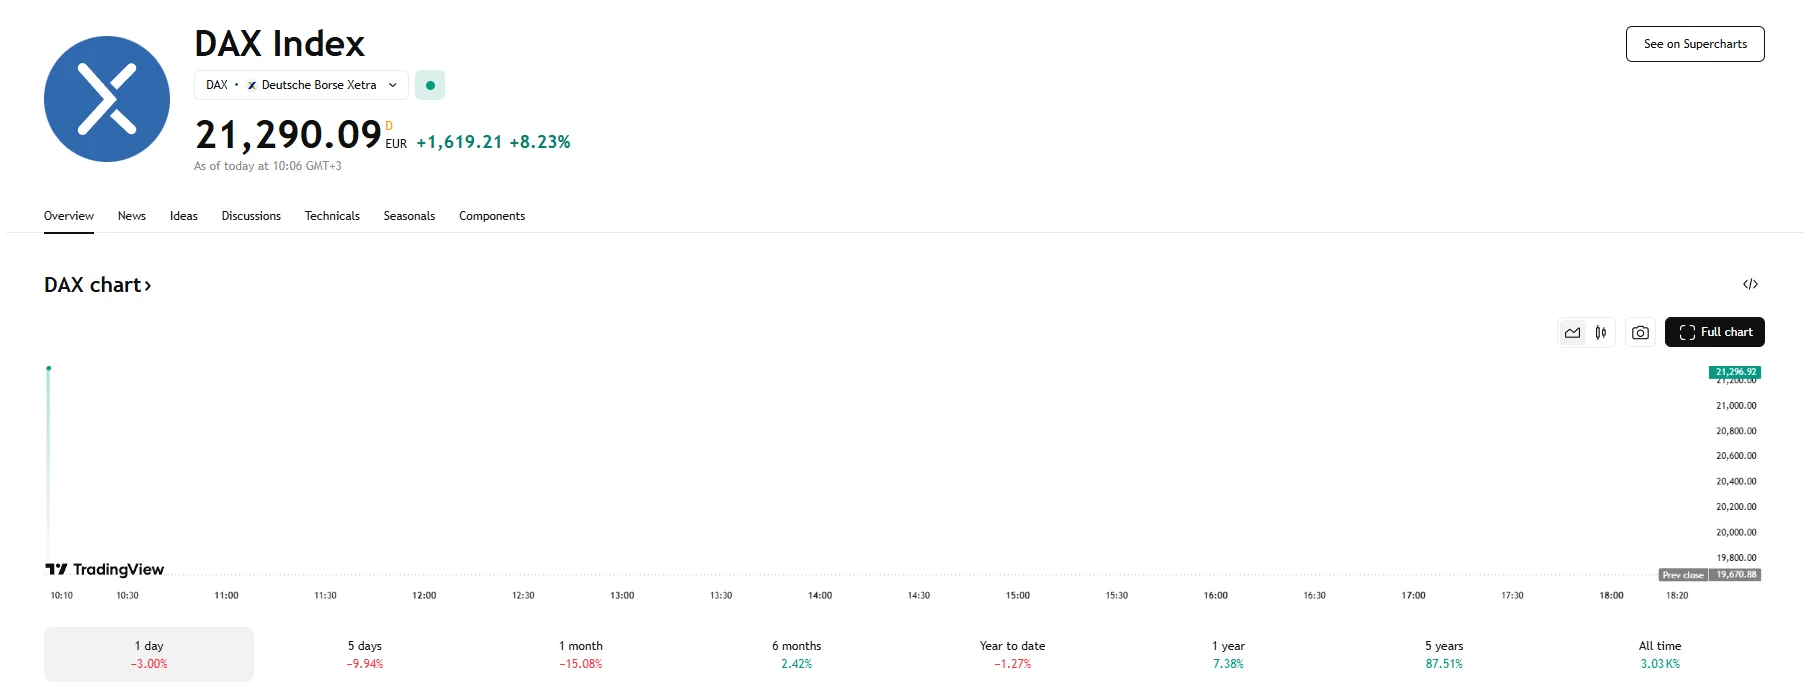Open the Full chart view
Image resolution: width=1810 pixels, height=698 pixels.
pyautogui.click(x=1714, y=332)
